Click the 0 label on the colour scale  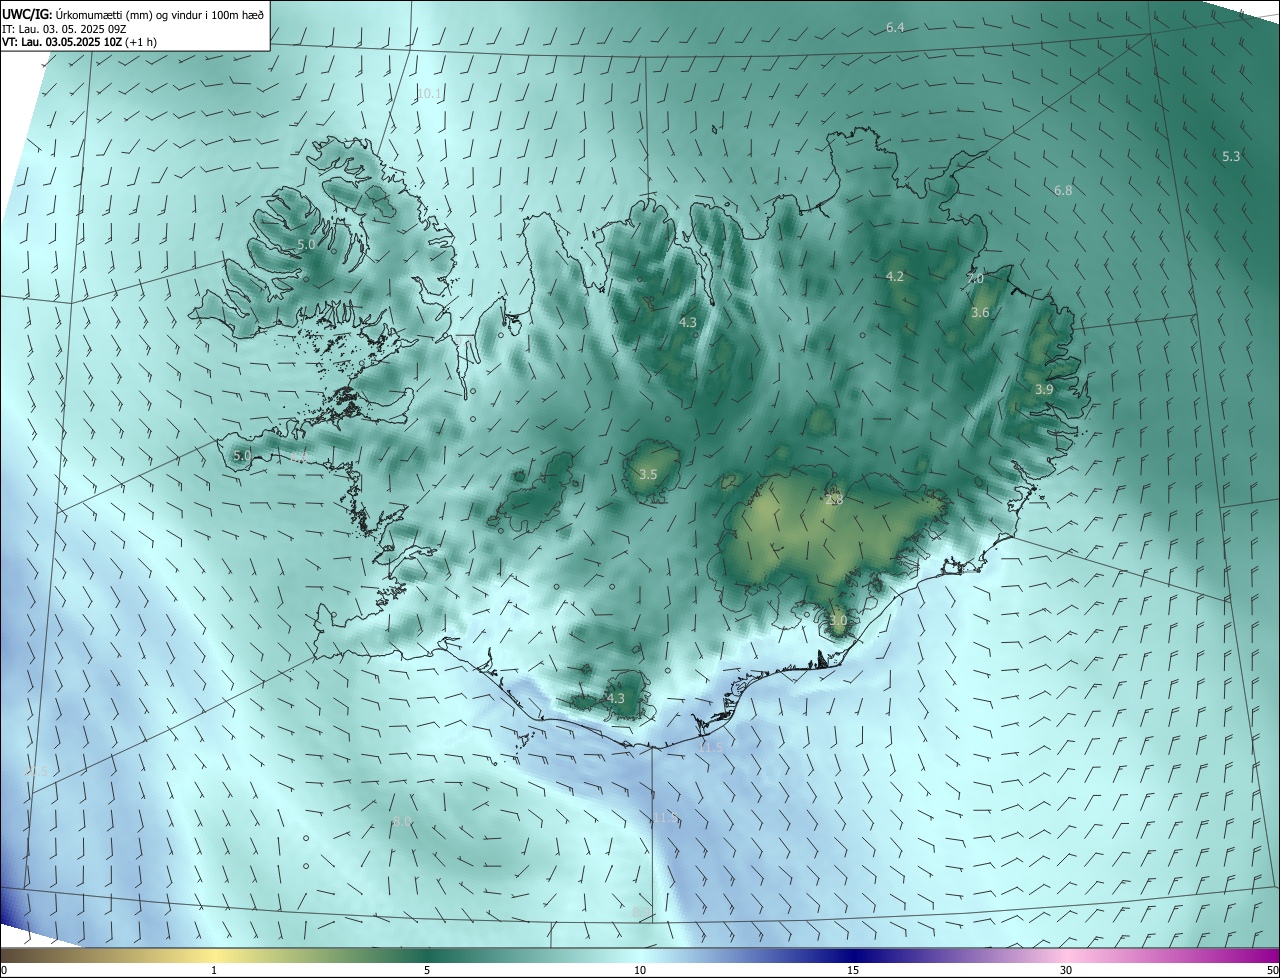(x=4, y=970)
